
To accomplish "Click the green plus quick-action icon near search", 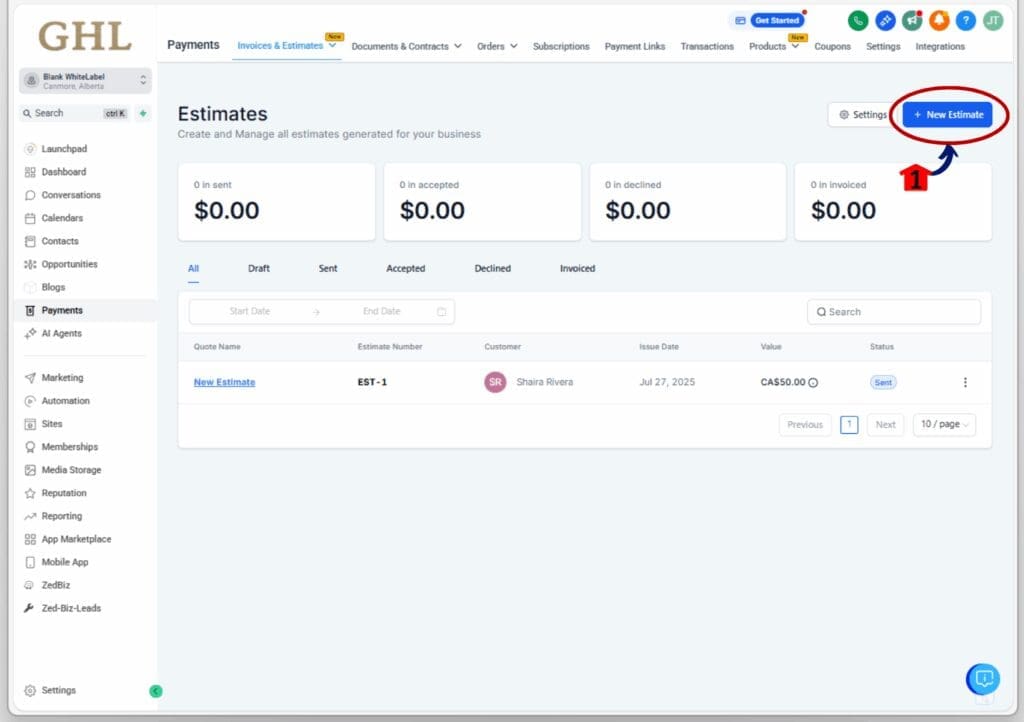I will coord(143,113).
